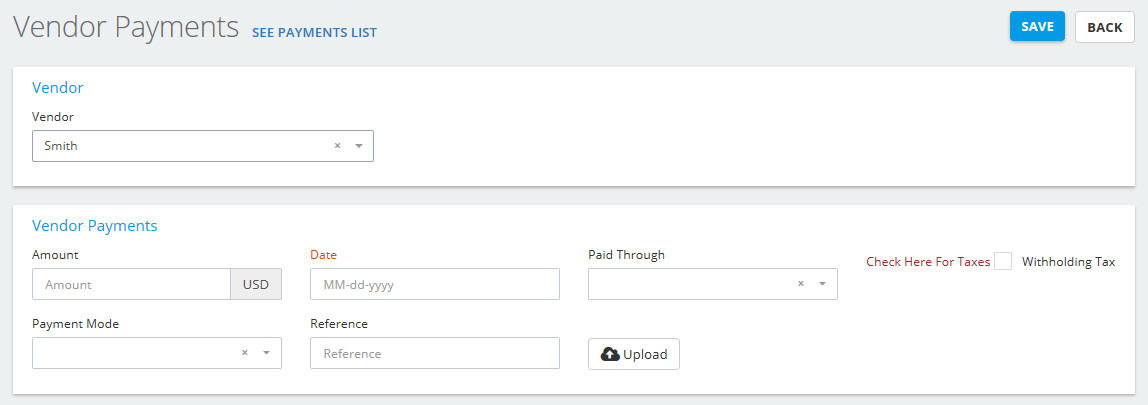Click the Upload button label
Screen dimensions: 1148x405
tap(645, 354)
